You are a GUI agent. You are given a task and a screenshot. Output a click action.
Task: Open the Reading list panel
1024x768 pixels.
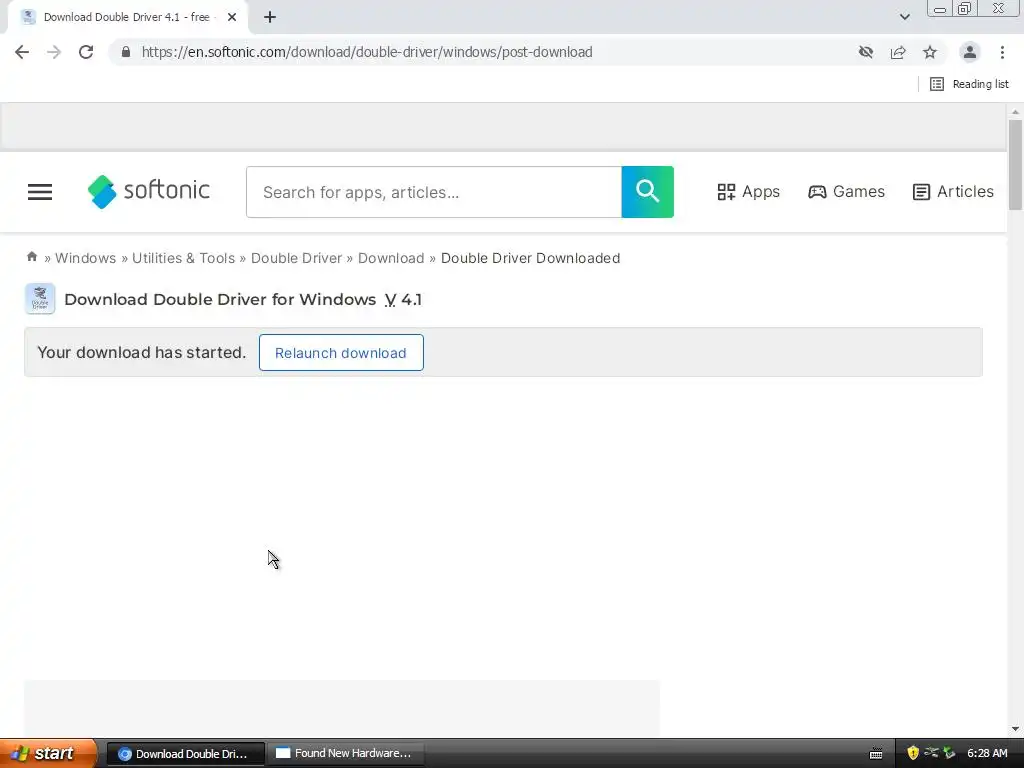[970, 84]
